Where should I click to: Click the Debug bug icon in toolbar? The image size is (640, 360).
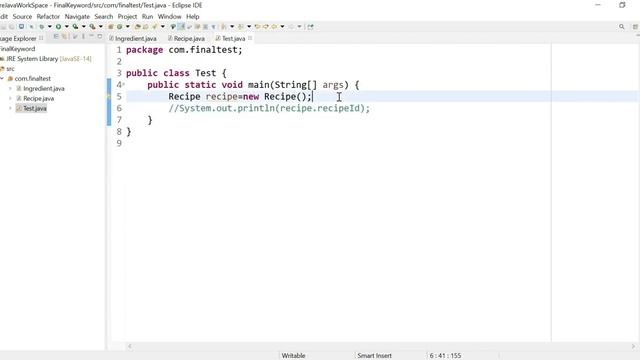[x=41, y=27]
